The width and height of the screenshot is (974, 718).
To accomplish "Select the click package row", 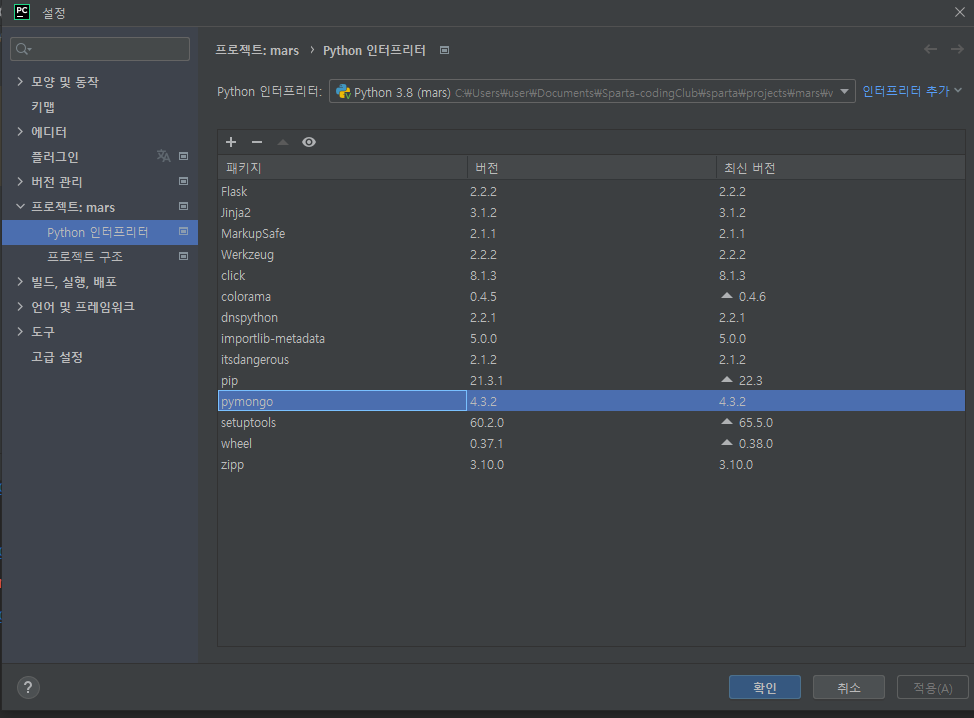I will coord(591,275).
